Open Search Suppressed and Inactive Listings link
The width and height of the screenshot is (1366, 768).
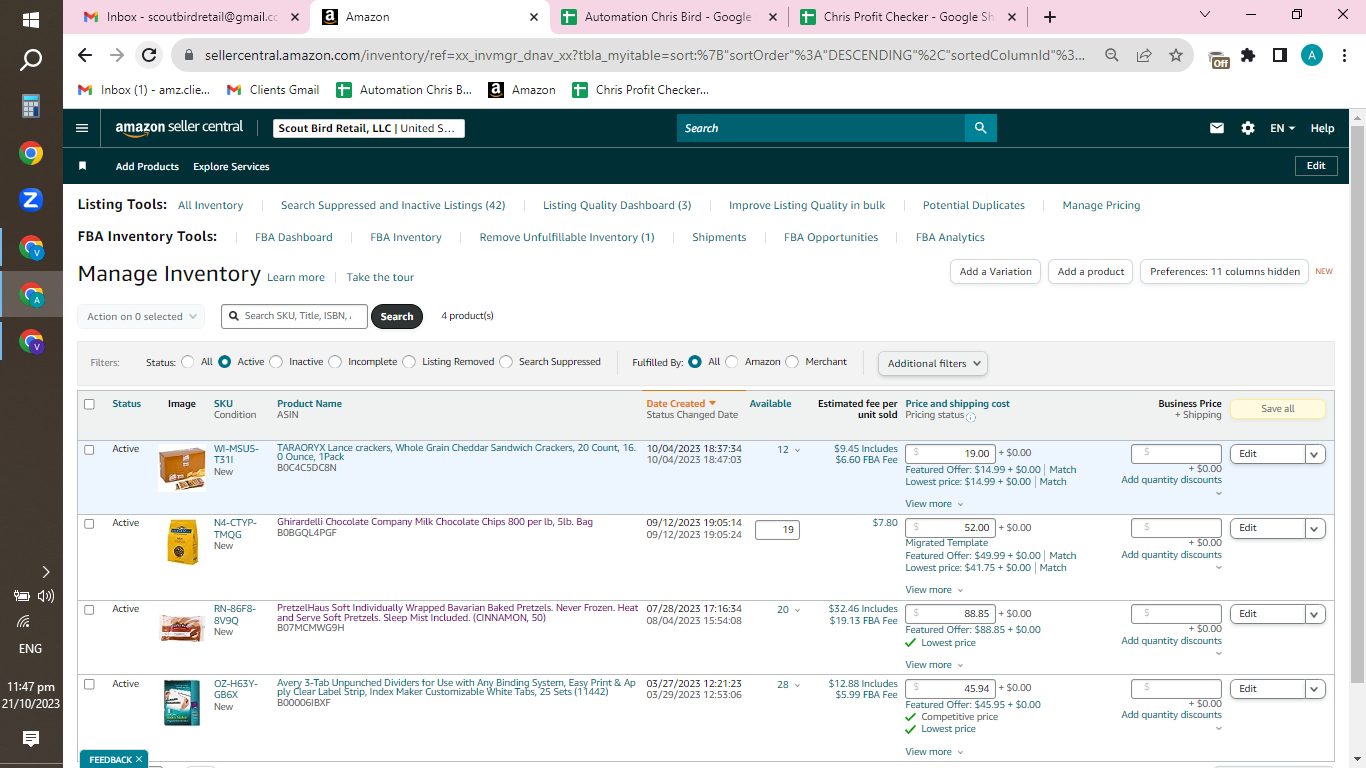click(393, 205)
